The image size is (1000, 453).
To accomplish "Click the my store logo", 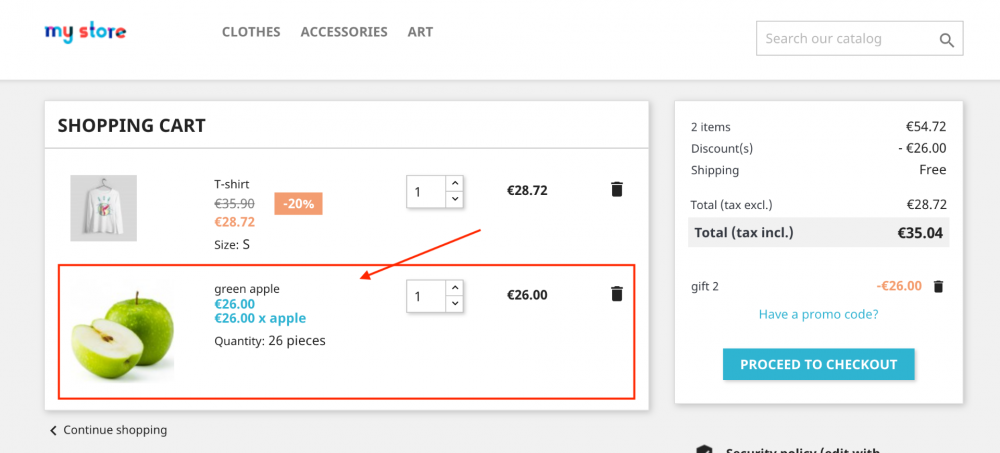I will [85, 32].
